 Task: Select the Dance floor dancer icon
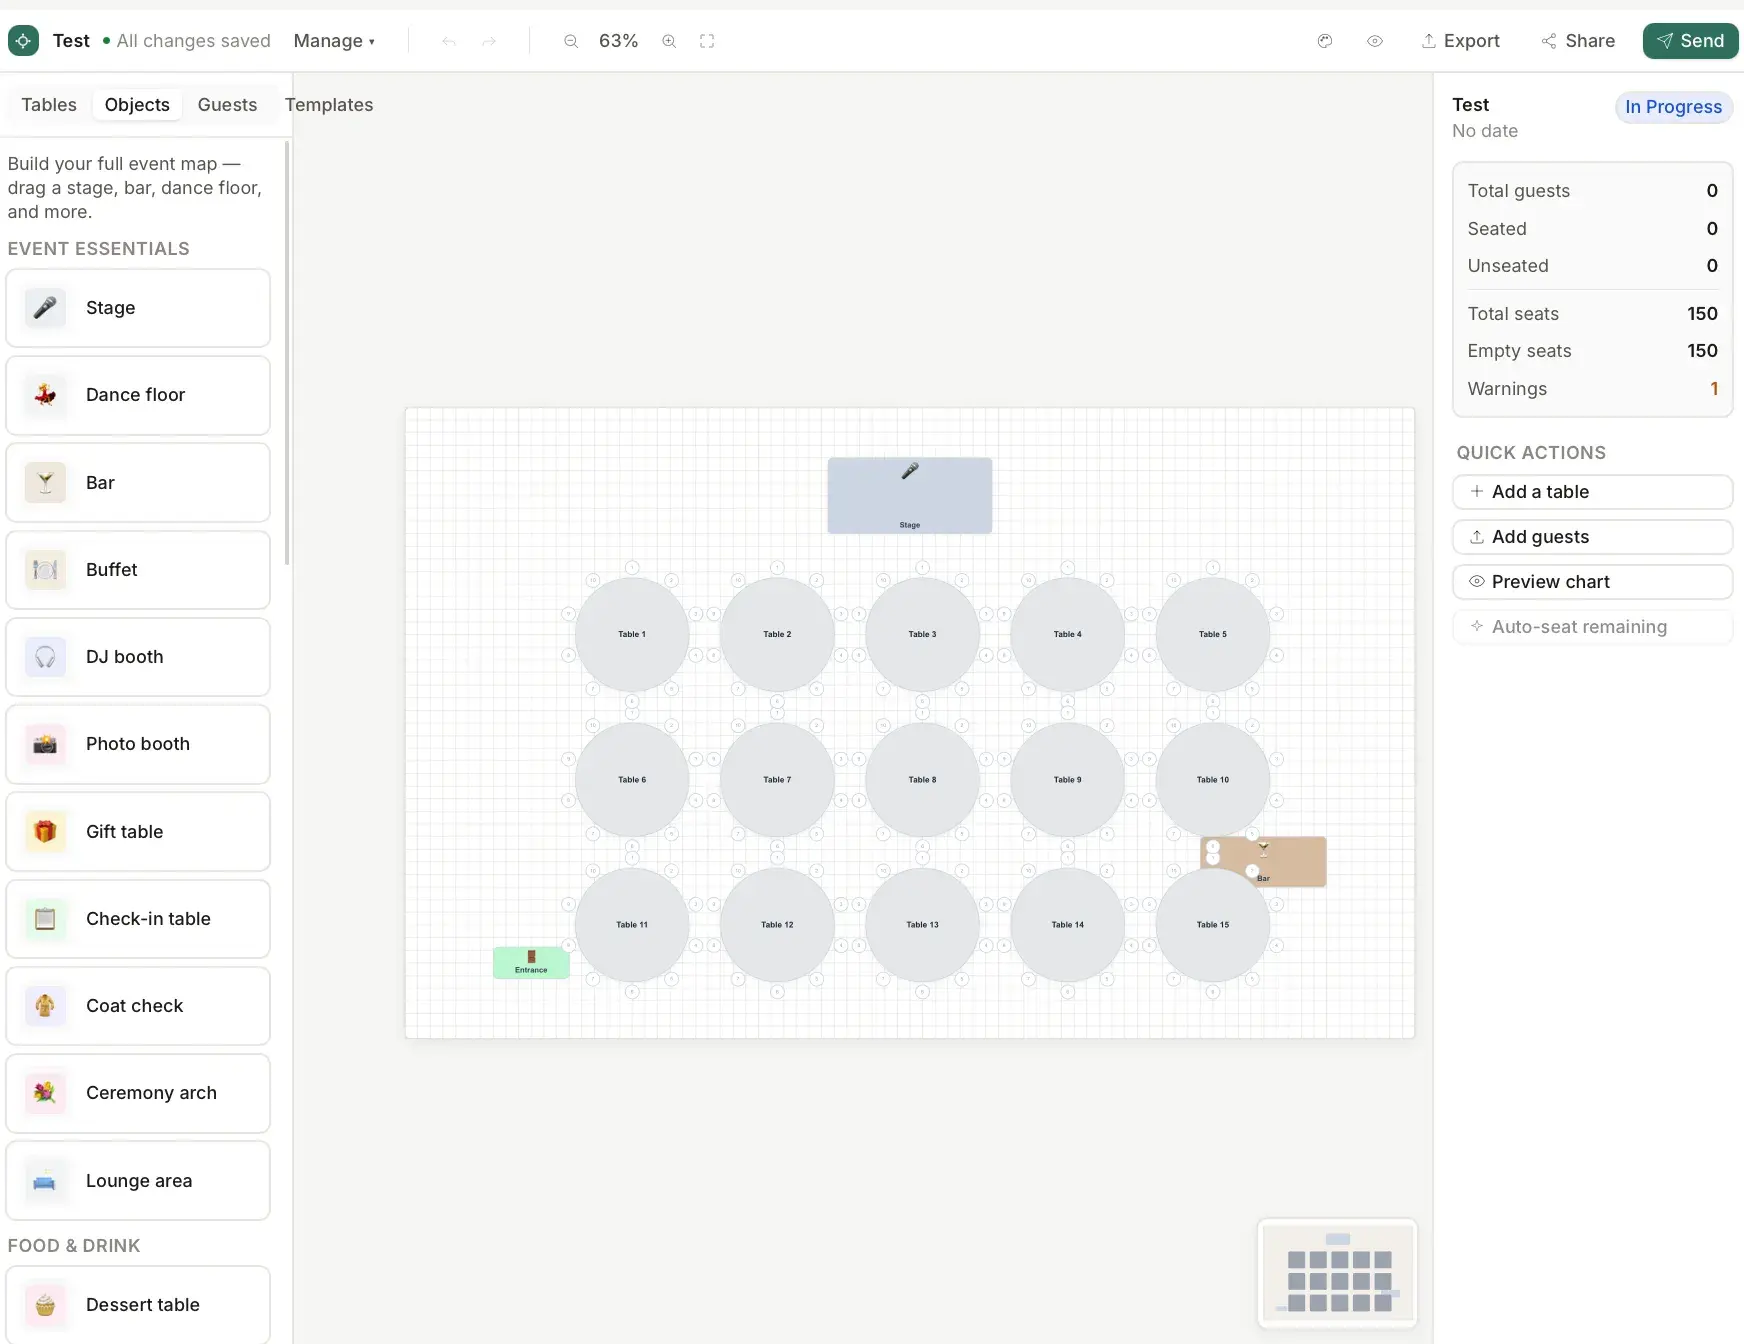point(45,395)
